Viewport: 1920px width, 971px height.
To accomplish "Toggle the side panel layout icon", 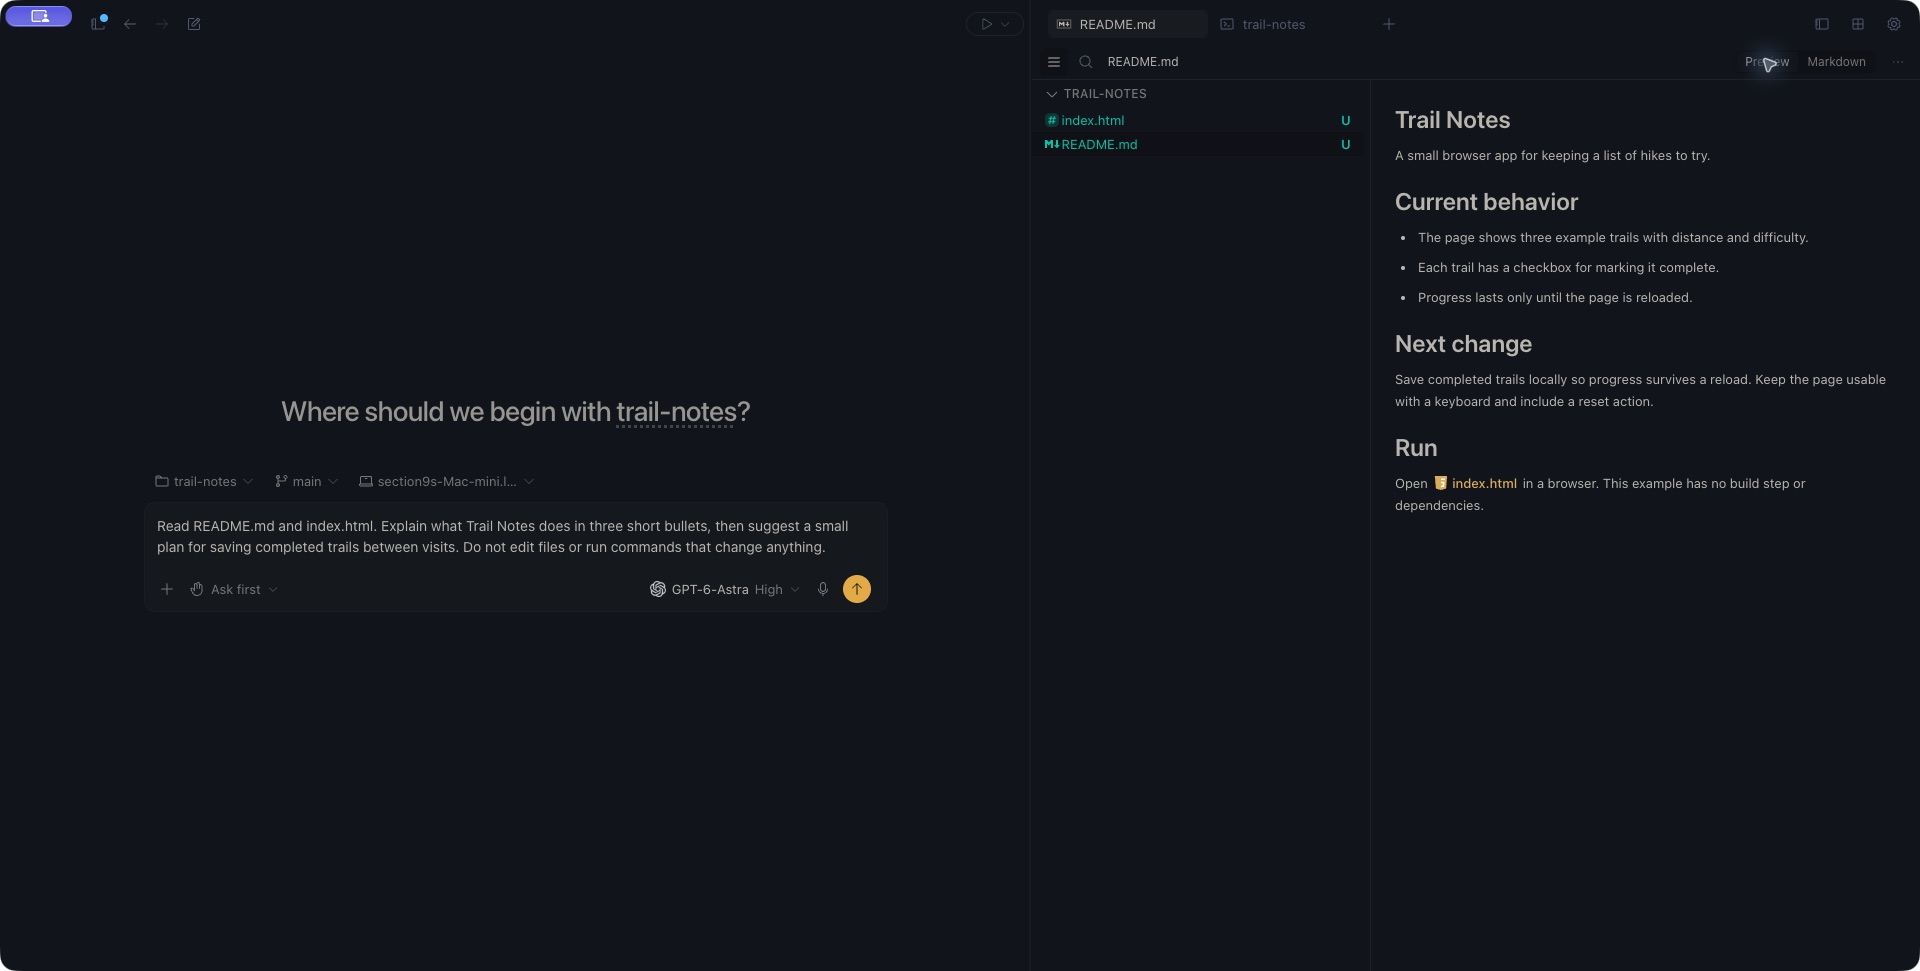I will 1822,24.
